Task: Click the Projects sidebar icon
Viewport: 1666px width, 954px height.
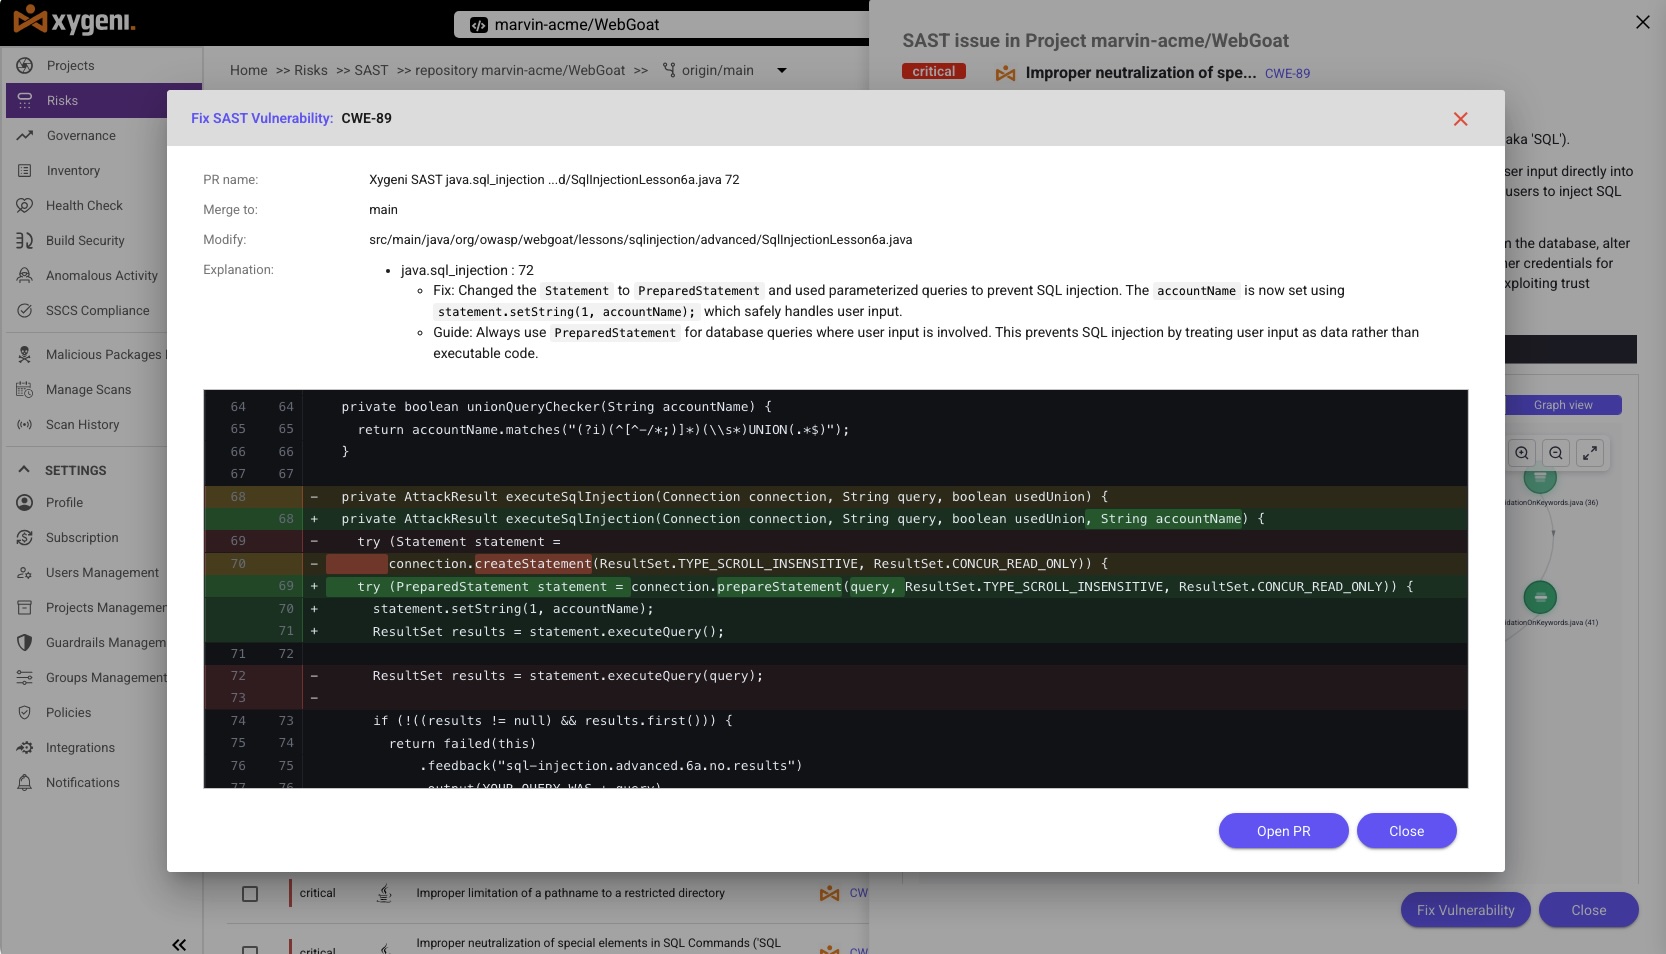Action: point(25,66)
